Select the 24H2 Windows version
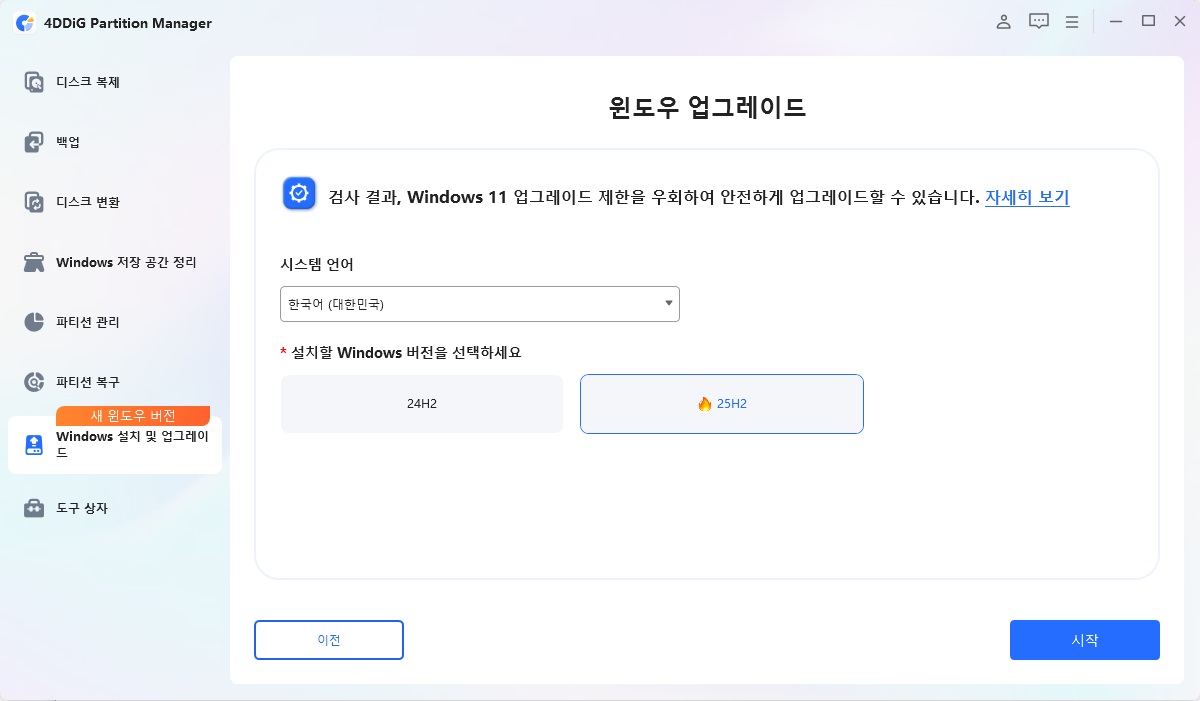The image size is (1200, 701). [422, 404]
